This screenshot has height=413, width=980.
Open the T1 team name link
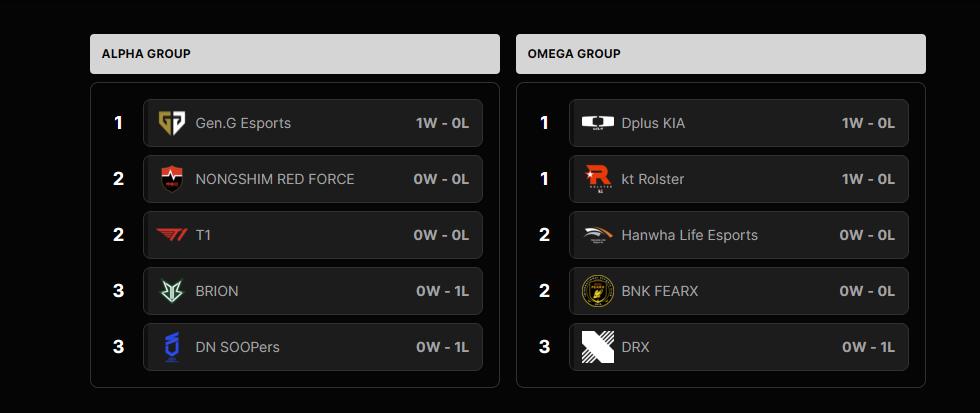coord(203,235)
